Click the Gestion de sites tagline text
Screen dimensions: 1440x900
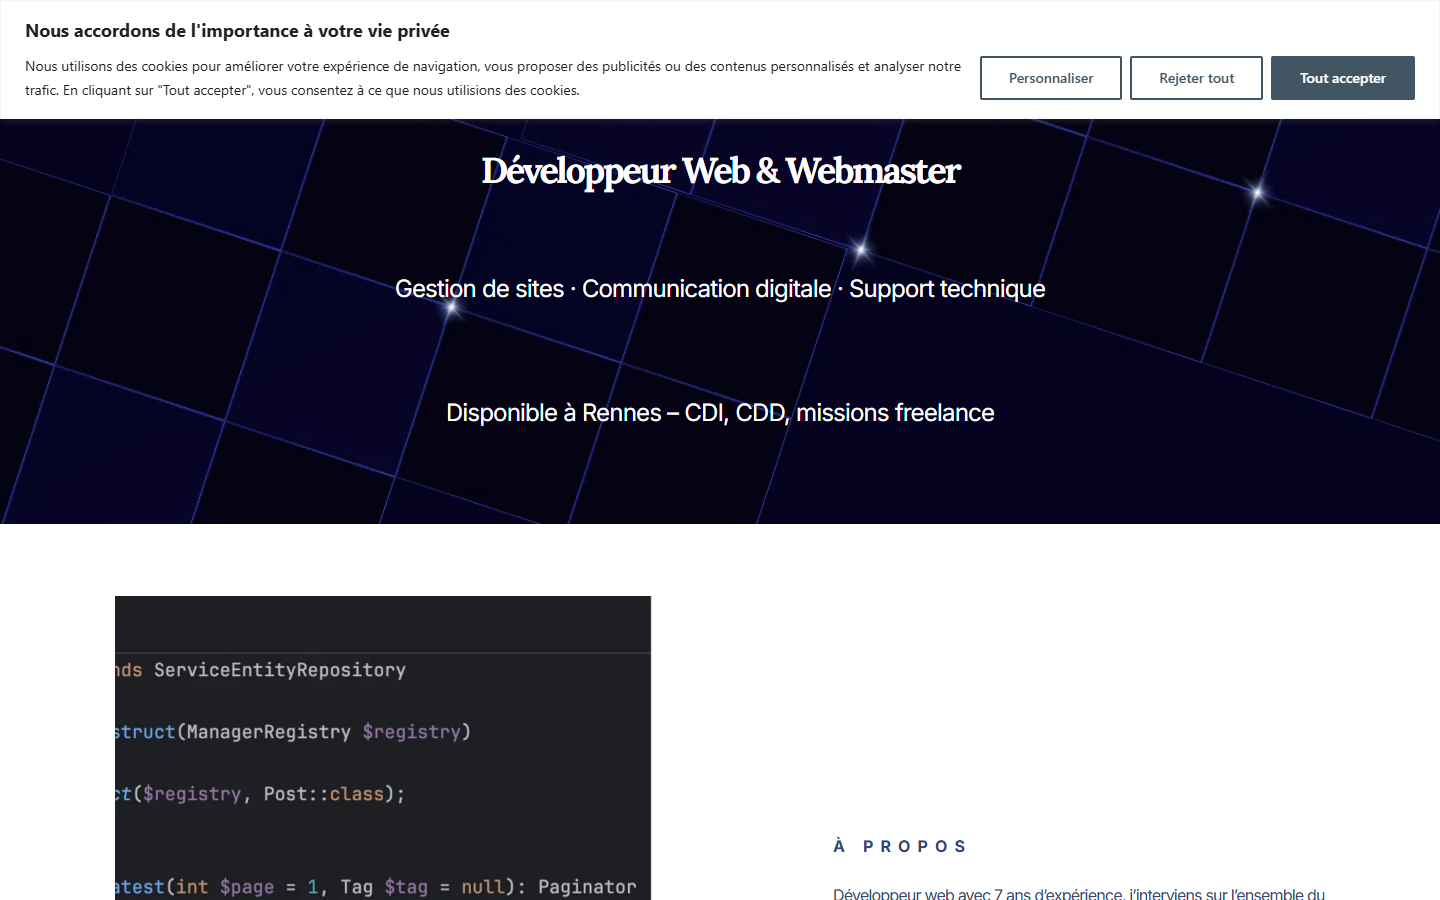pyautogui.click(x=720, y=289)
